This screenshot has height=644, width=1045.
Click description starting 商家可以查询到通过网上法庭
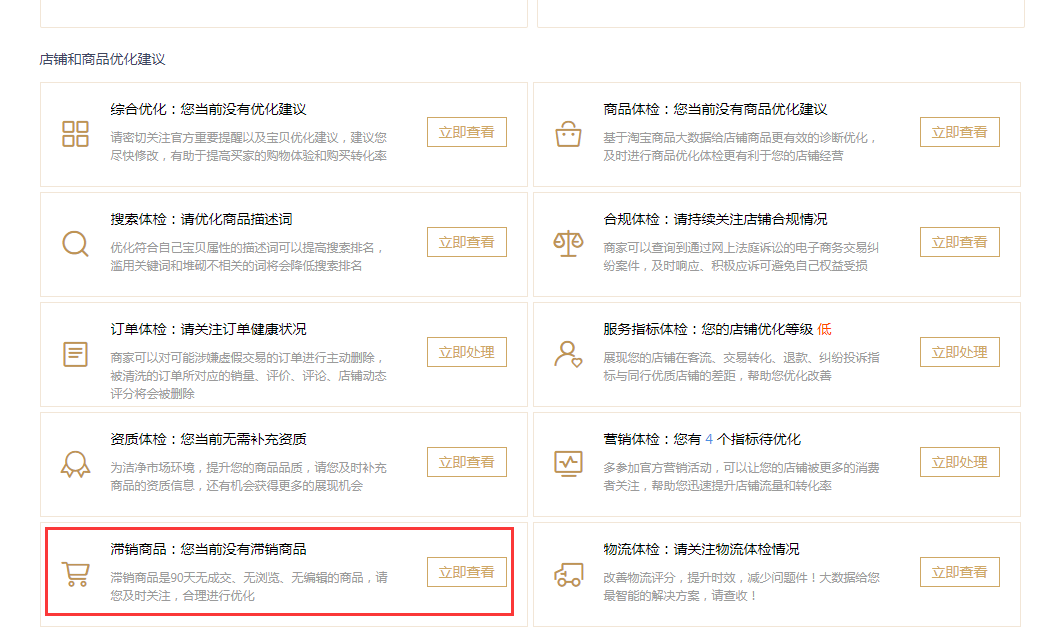(741, 257)
